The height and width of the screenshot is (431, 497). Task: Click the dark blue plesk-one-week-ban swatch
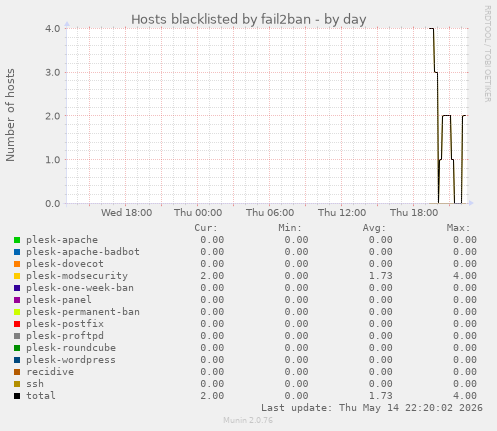[x=17, y=288]
